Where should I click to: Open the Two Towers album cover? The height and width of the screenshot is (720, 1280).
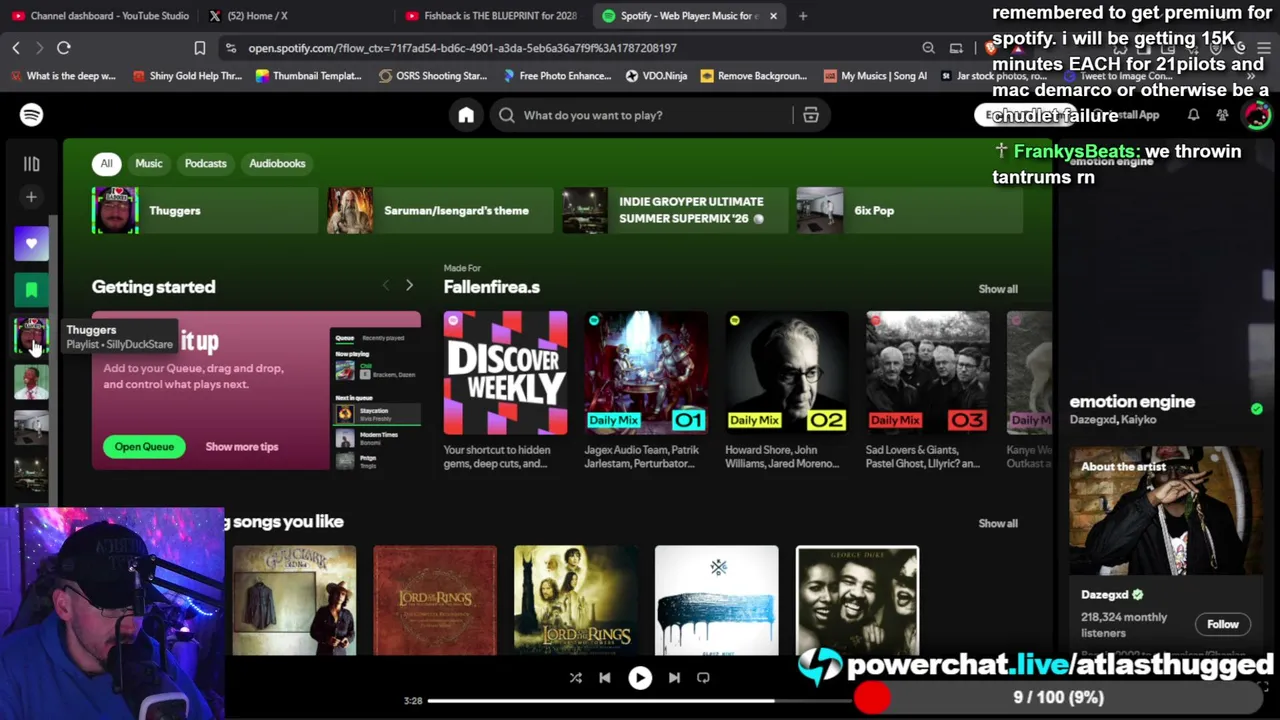(x=576, y=600)
